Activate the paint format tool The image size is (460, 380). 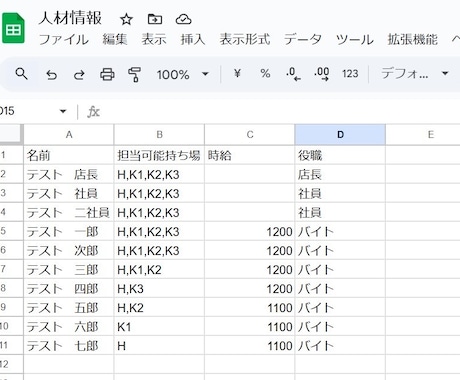pos(134,74)
